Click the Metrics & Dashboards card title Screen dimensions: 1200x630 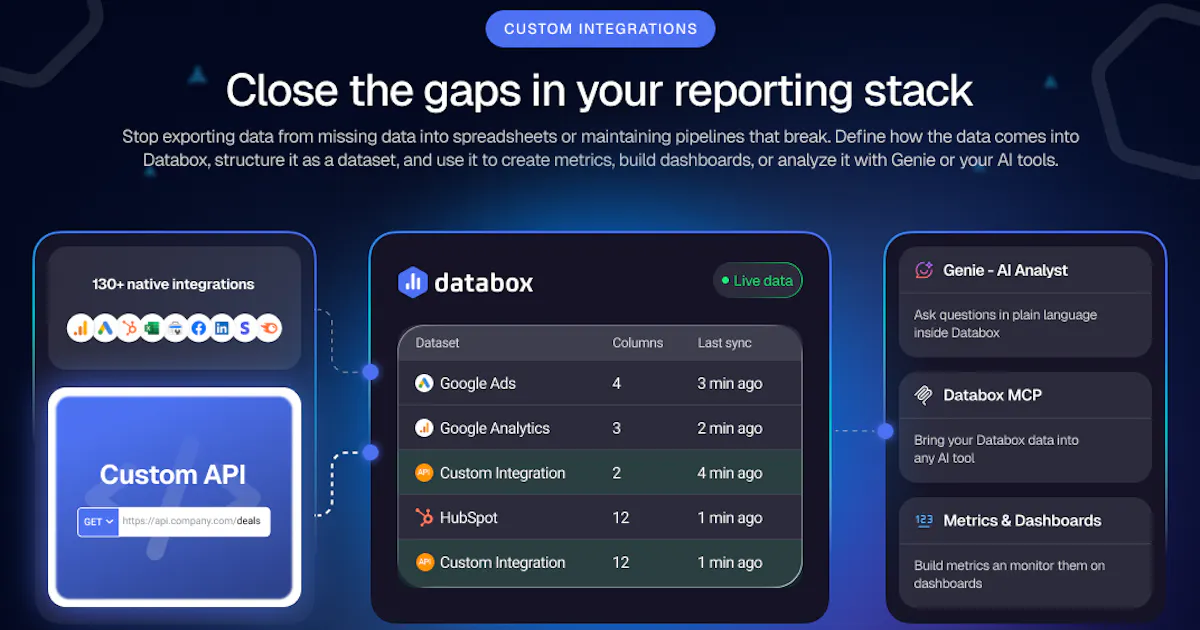[x=1022, y=520]
